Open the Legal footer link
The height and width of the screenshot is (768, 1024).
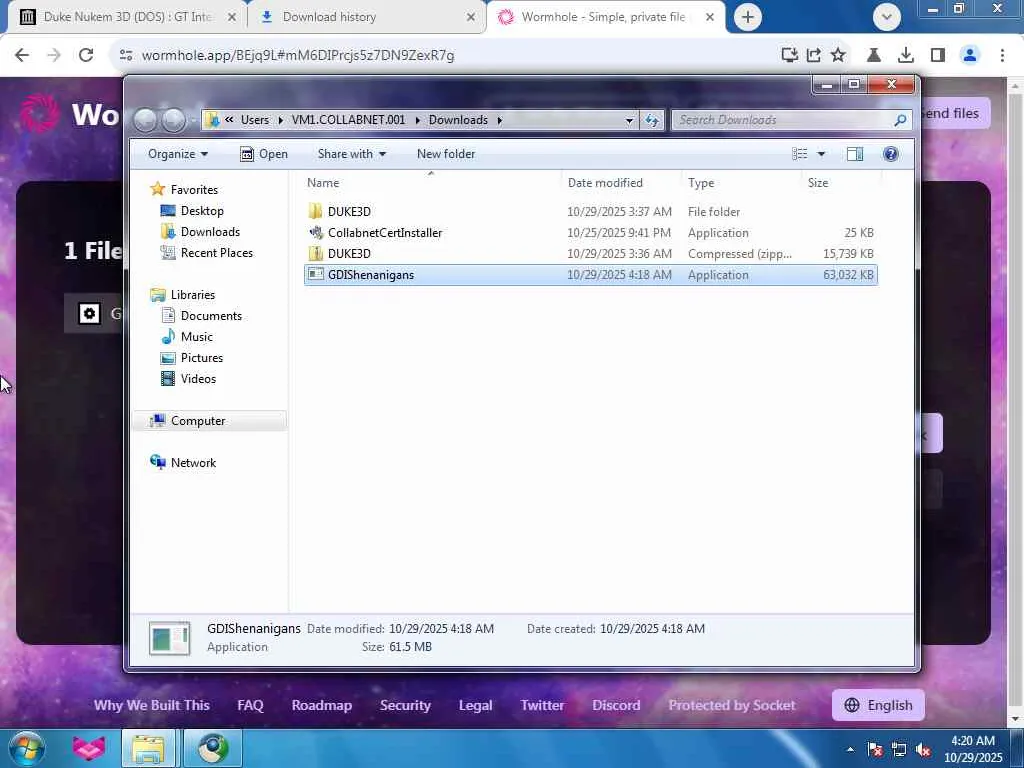[x=475, y=705]
